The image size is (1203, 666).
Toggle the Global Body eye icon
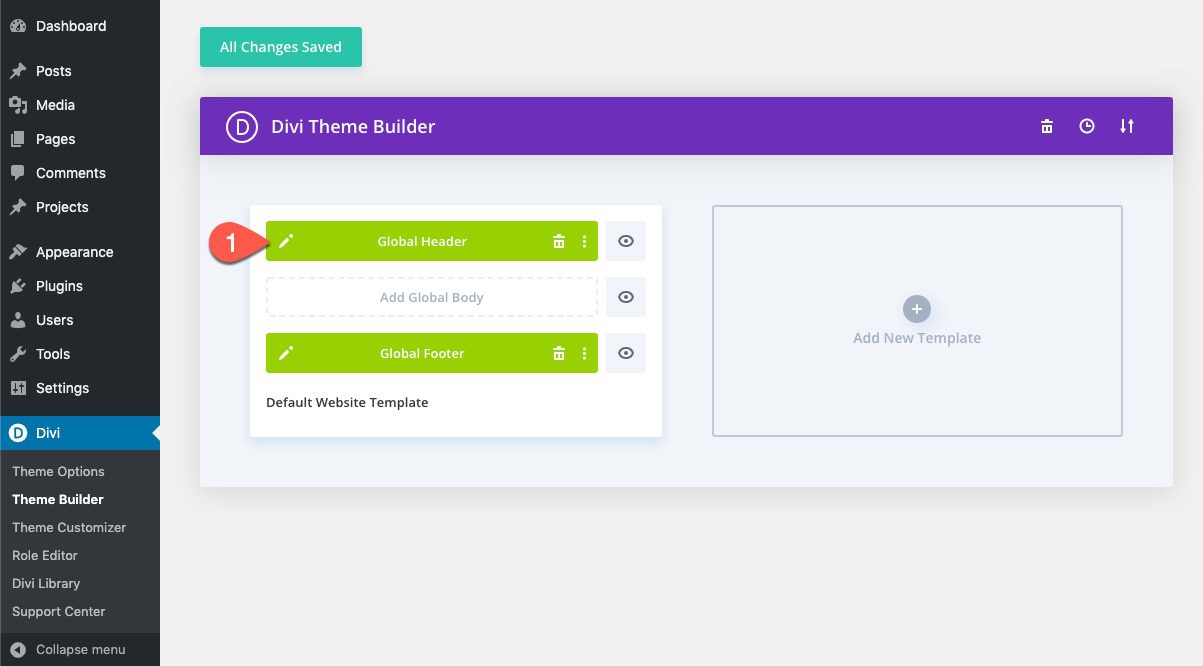626,297
